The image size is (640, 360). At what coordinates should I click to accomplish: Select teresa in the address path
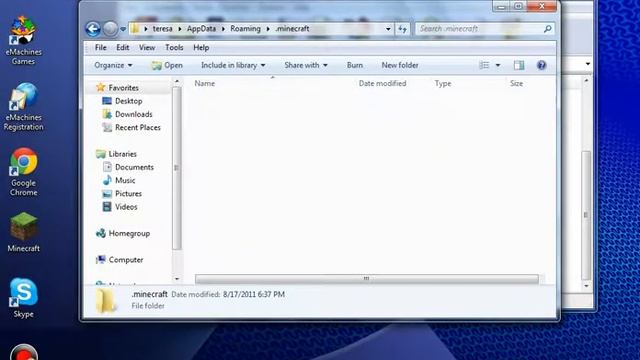point(162,29)
